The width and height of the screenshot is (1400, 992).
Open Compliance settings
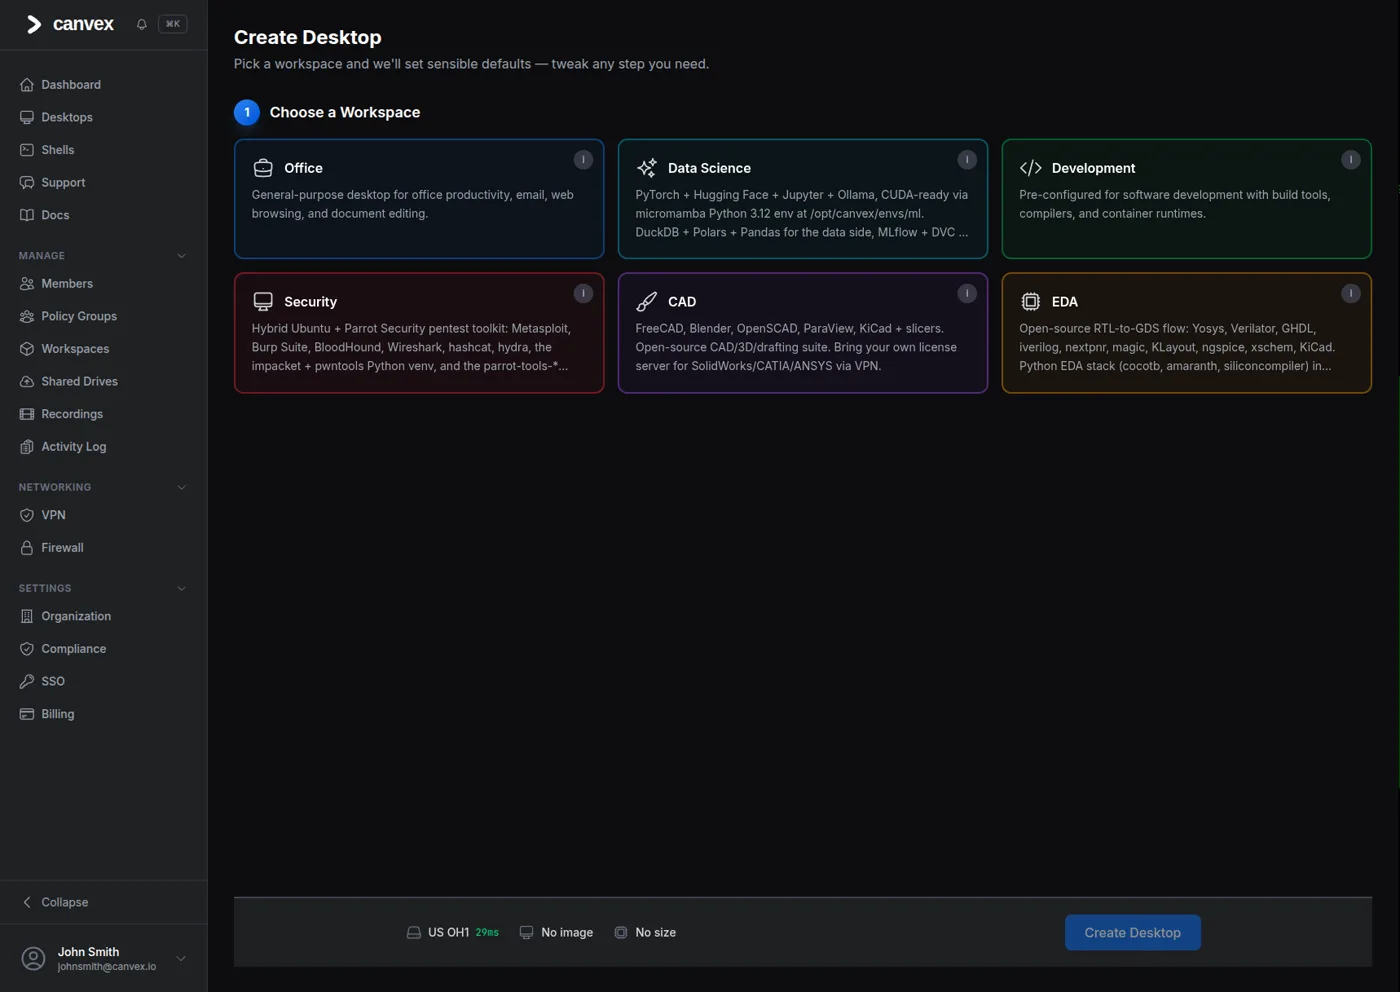pyautogui.click(x=104, y=649)
